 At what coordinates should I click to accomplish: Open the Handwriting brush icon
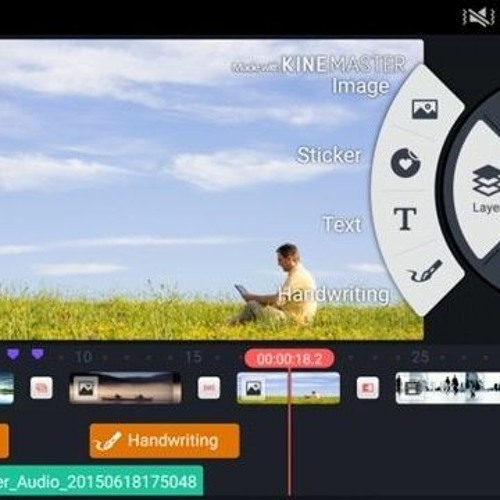tap(425, 271)
